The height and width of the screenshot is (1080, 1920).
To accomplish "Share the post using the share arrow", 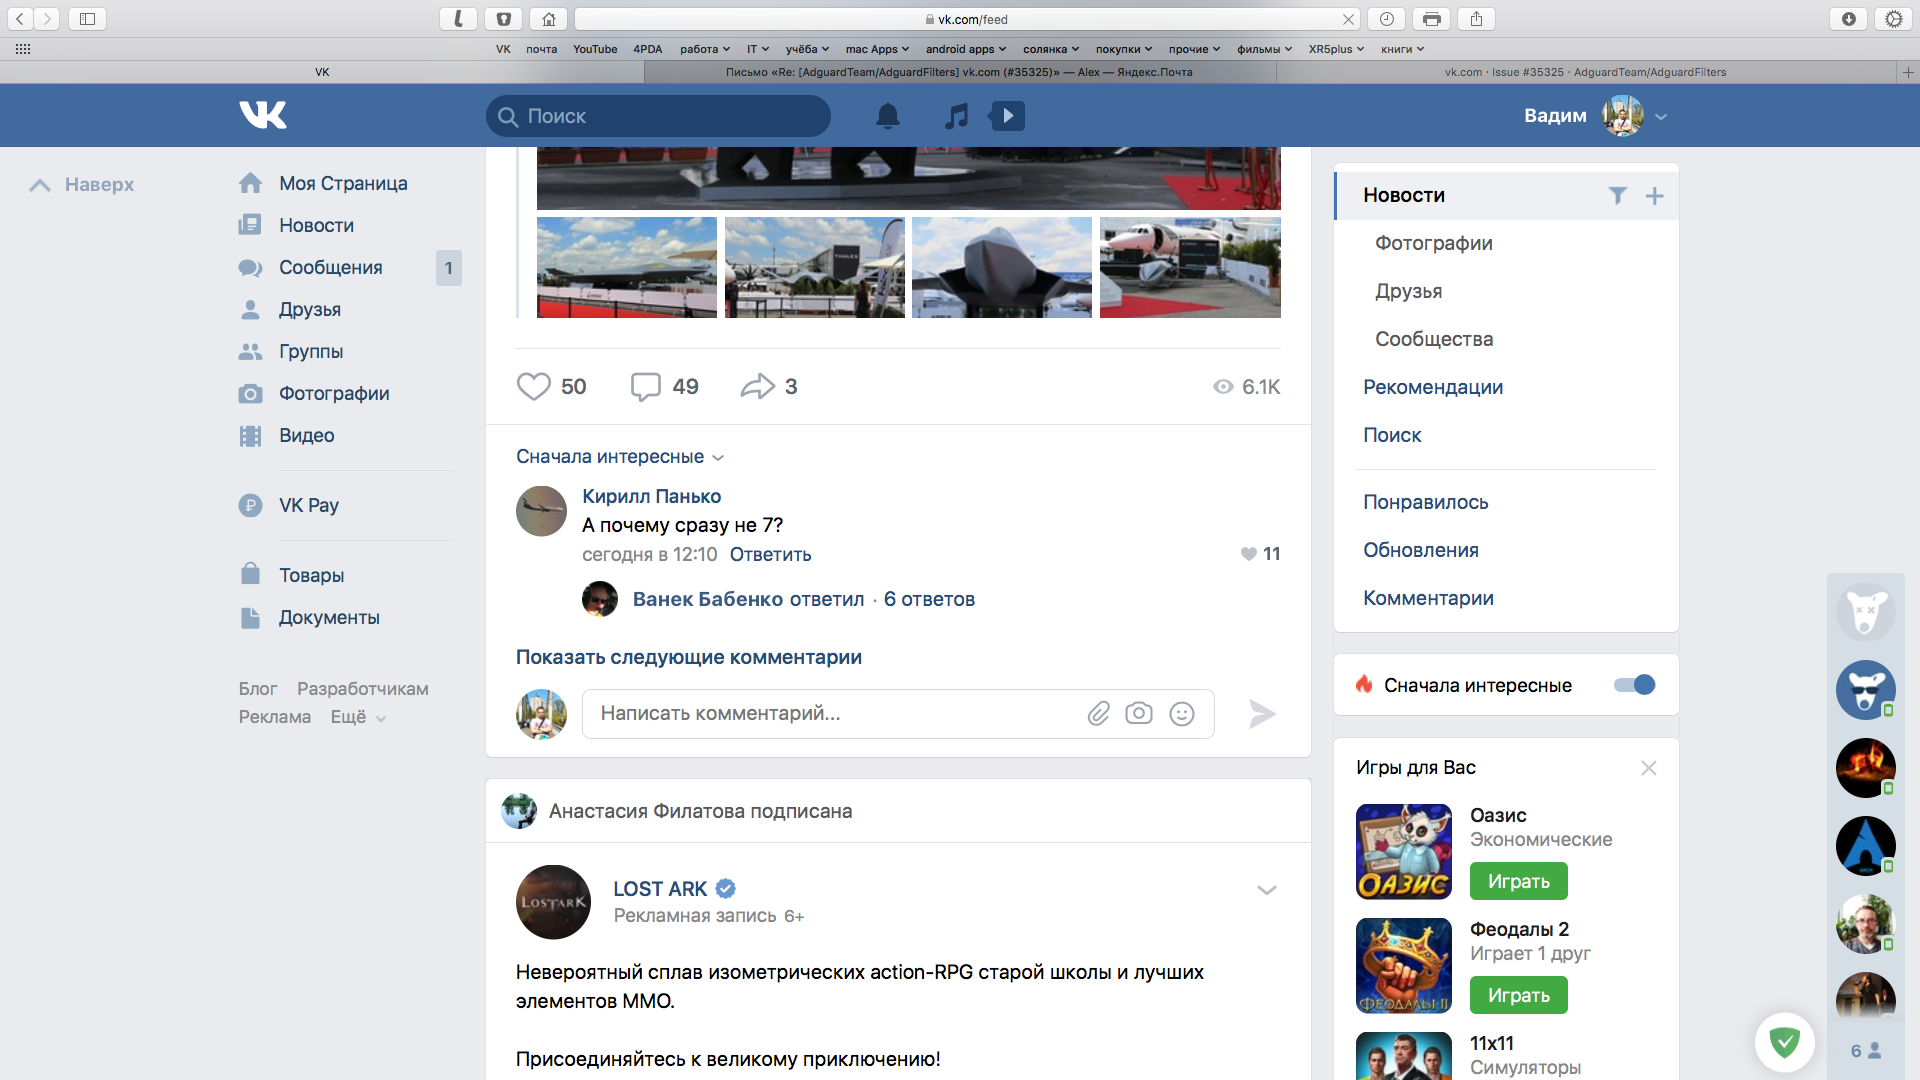I will coord(761,386).
